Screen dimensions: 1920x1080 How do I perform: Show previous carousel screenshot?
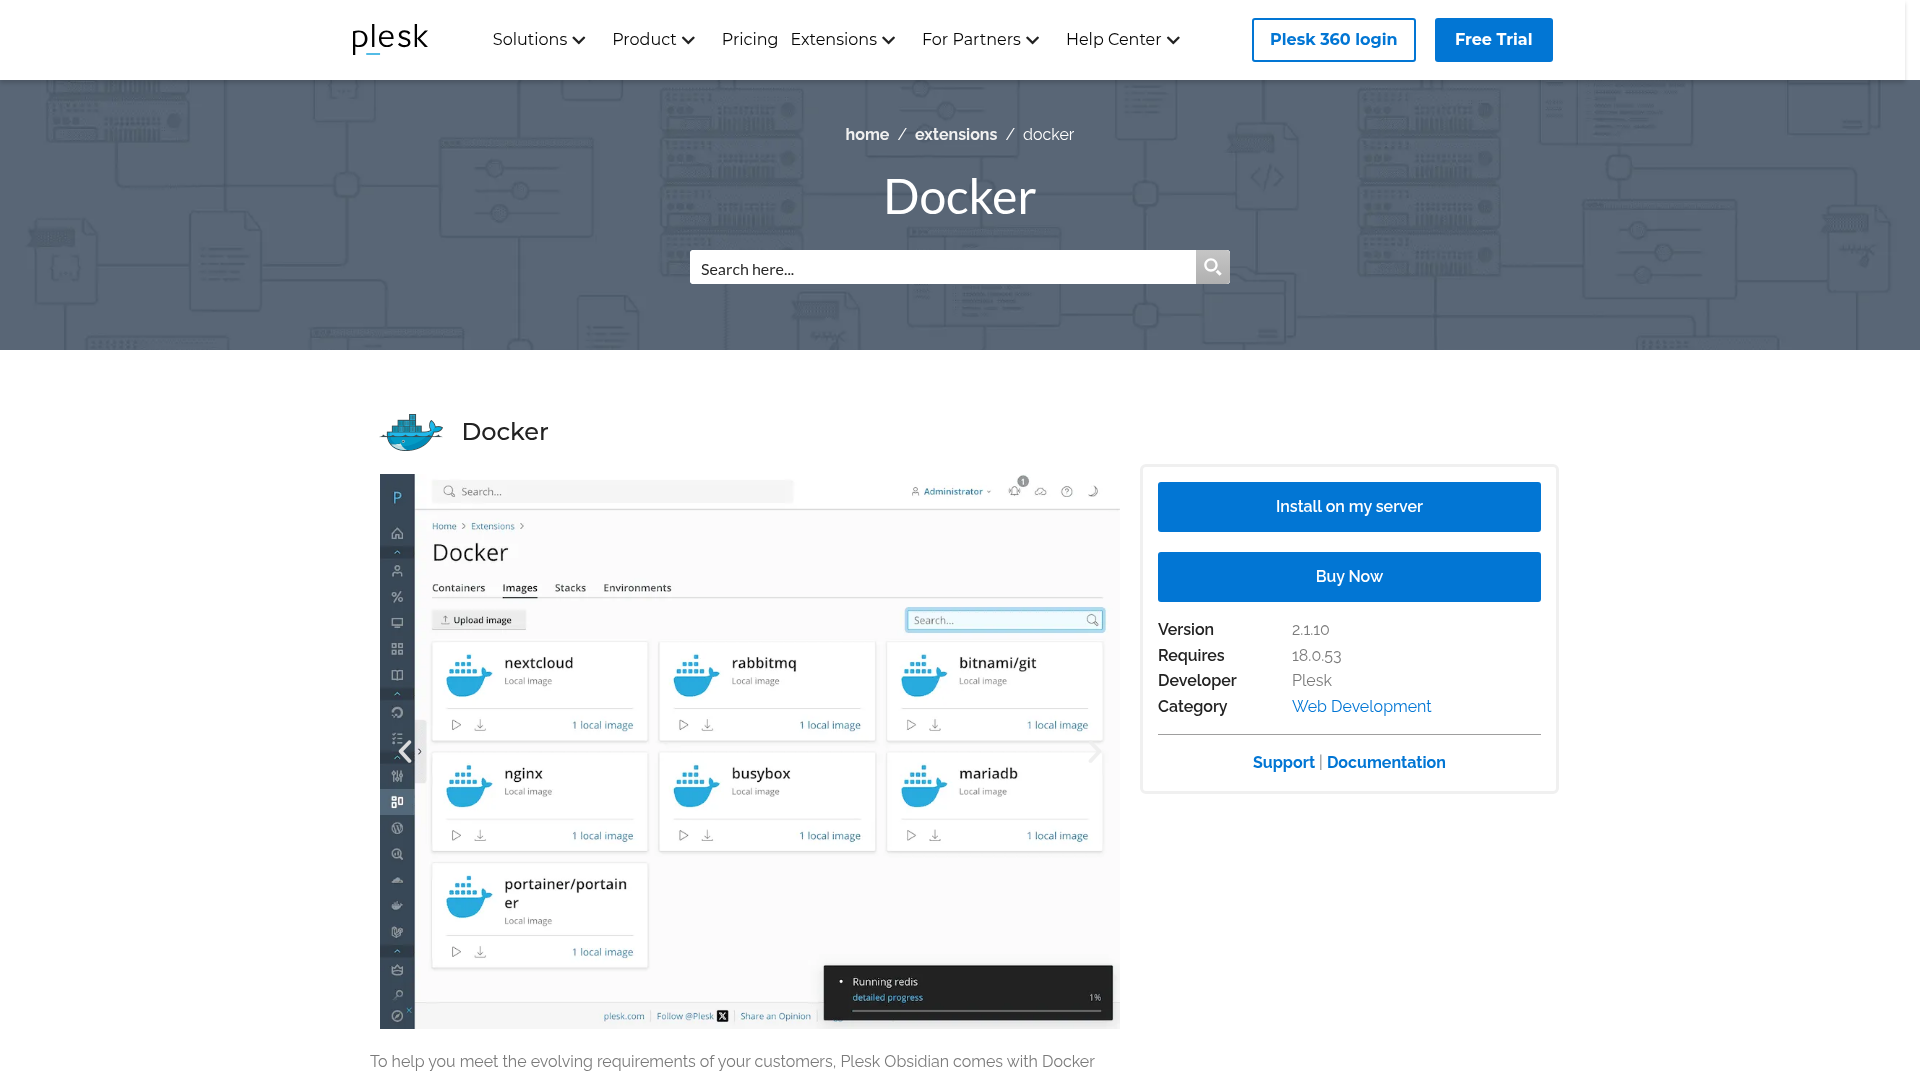[405, 751]
